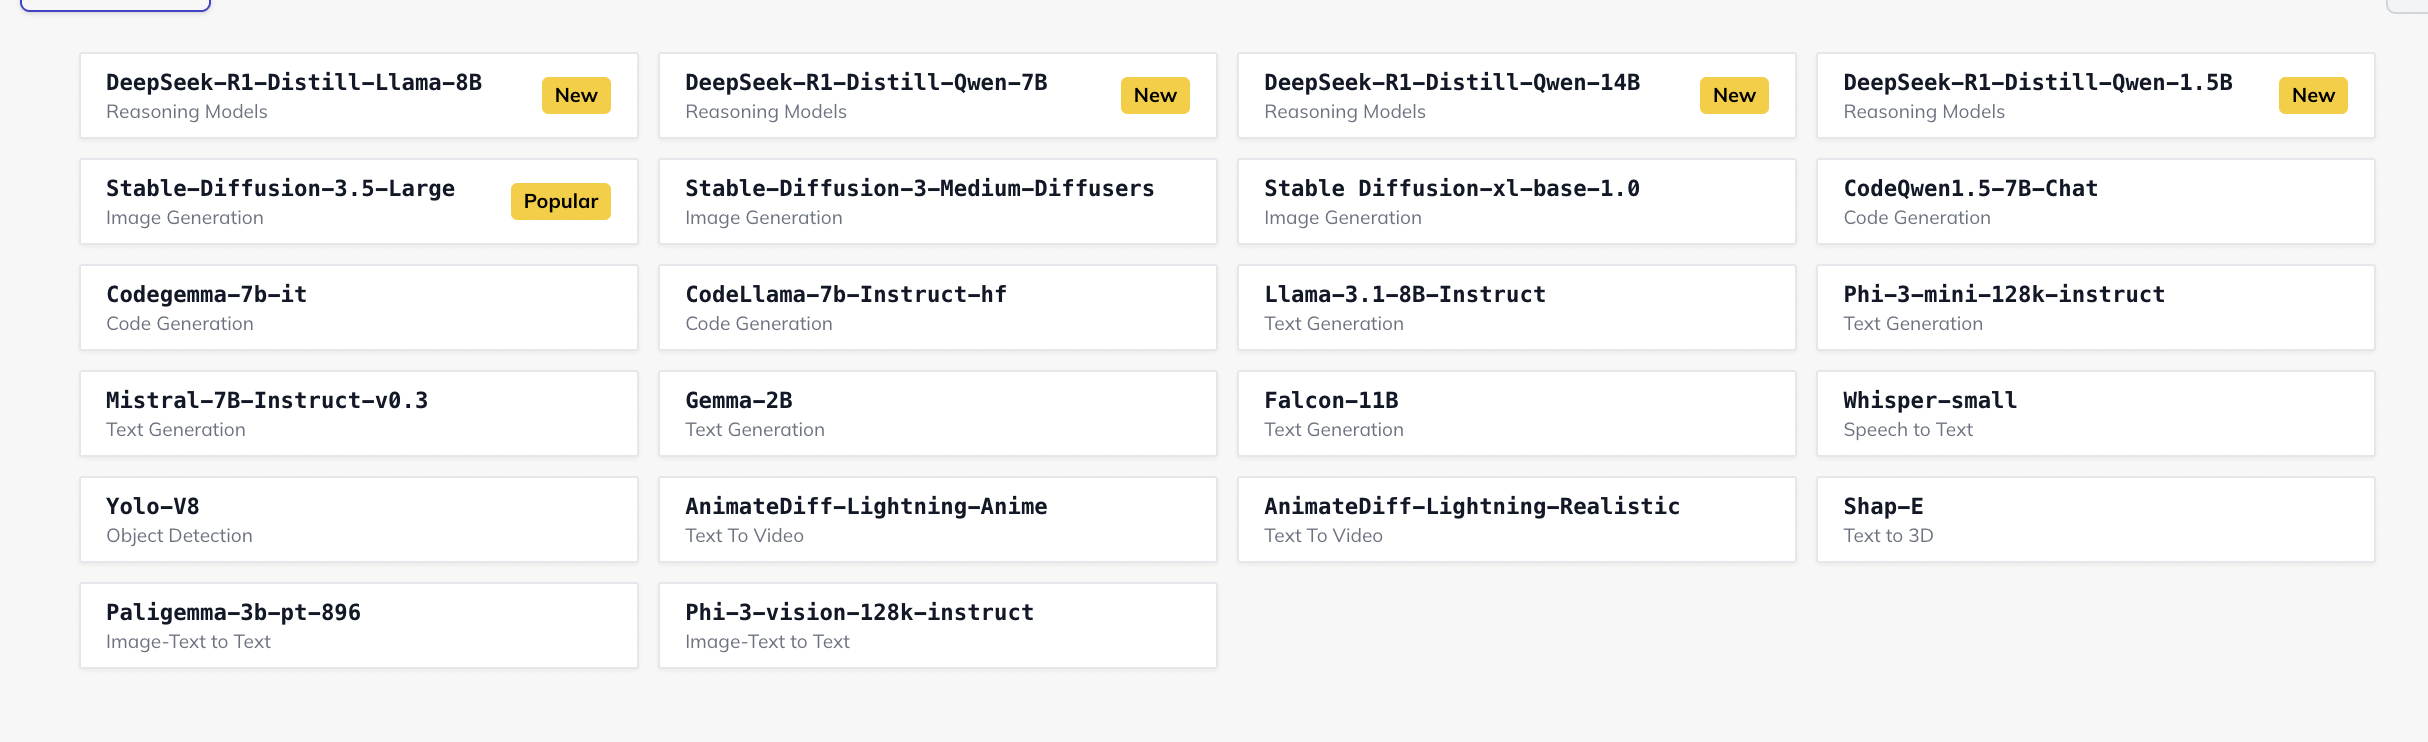
Task: Open the DeepSeek-R1-Distill-Llama-8B model card
Action: (x=359, y=96)
